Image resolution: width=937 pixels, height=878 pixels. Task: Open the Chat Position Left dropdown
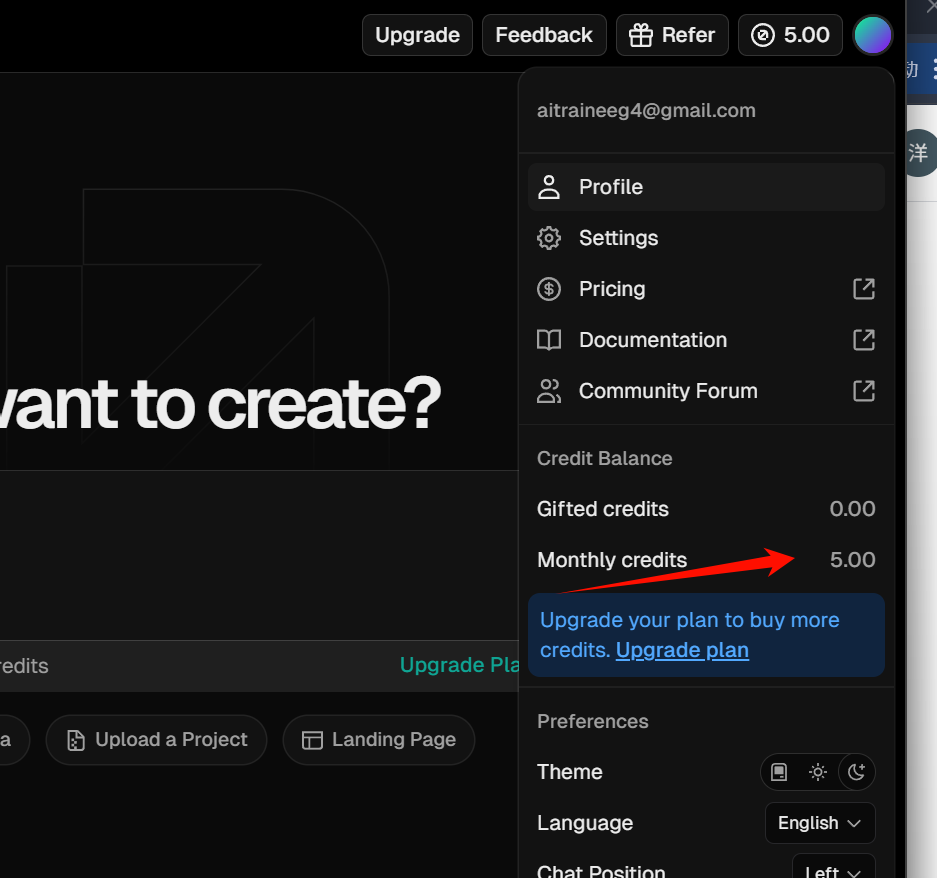pyautogui.click(x=834, y=870)
